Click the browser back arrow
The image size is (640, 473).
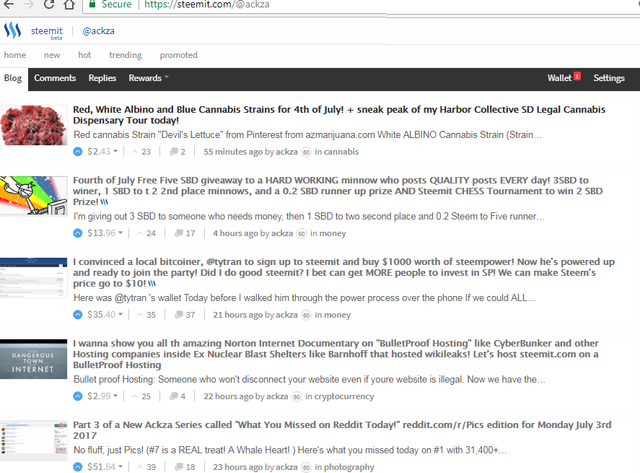[x=8, y=4]
